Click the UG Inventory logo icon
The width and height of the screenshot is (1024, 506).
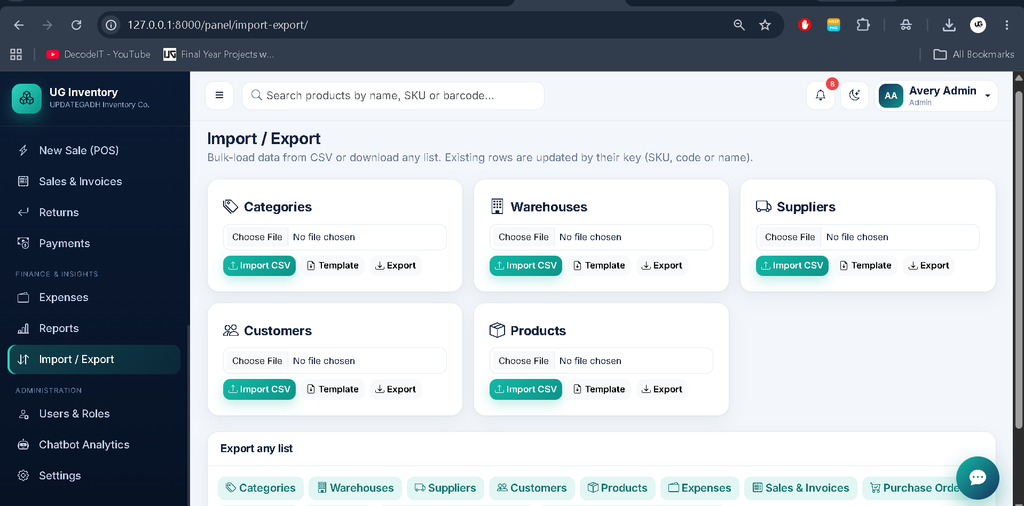click(x=27, y=98)
